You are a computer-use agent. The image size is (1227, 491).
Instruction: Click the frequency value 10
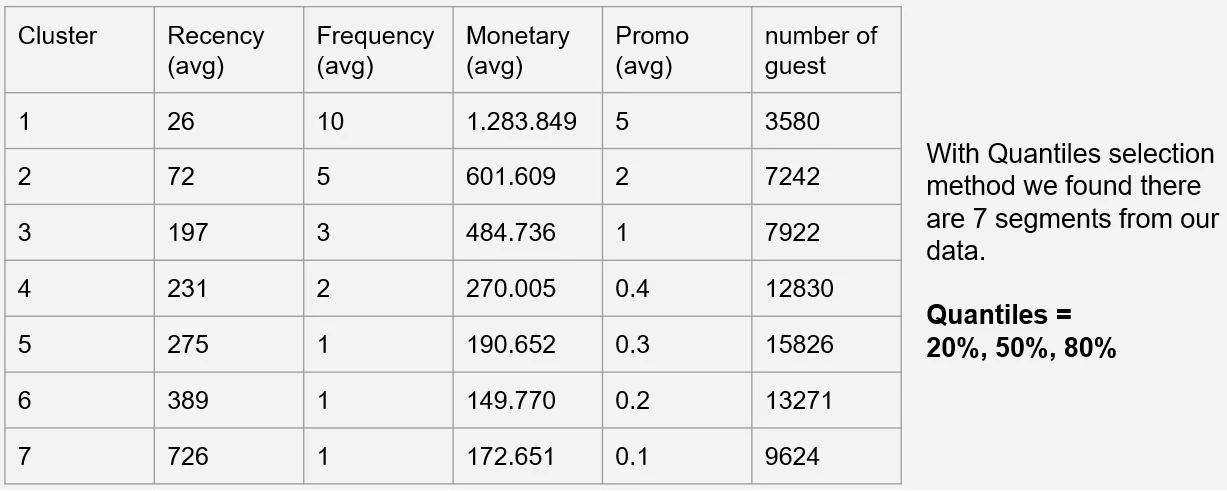(330, 122)
